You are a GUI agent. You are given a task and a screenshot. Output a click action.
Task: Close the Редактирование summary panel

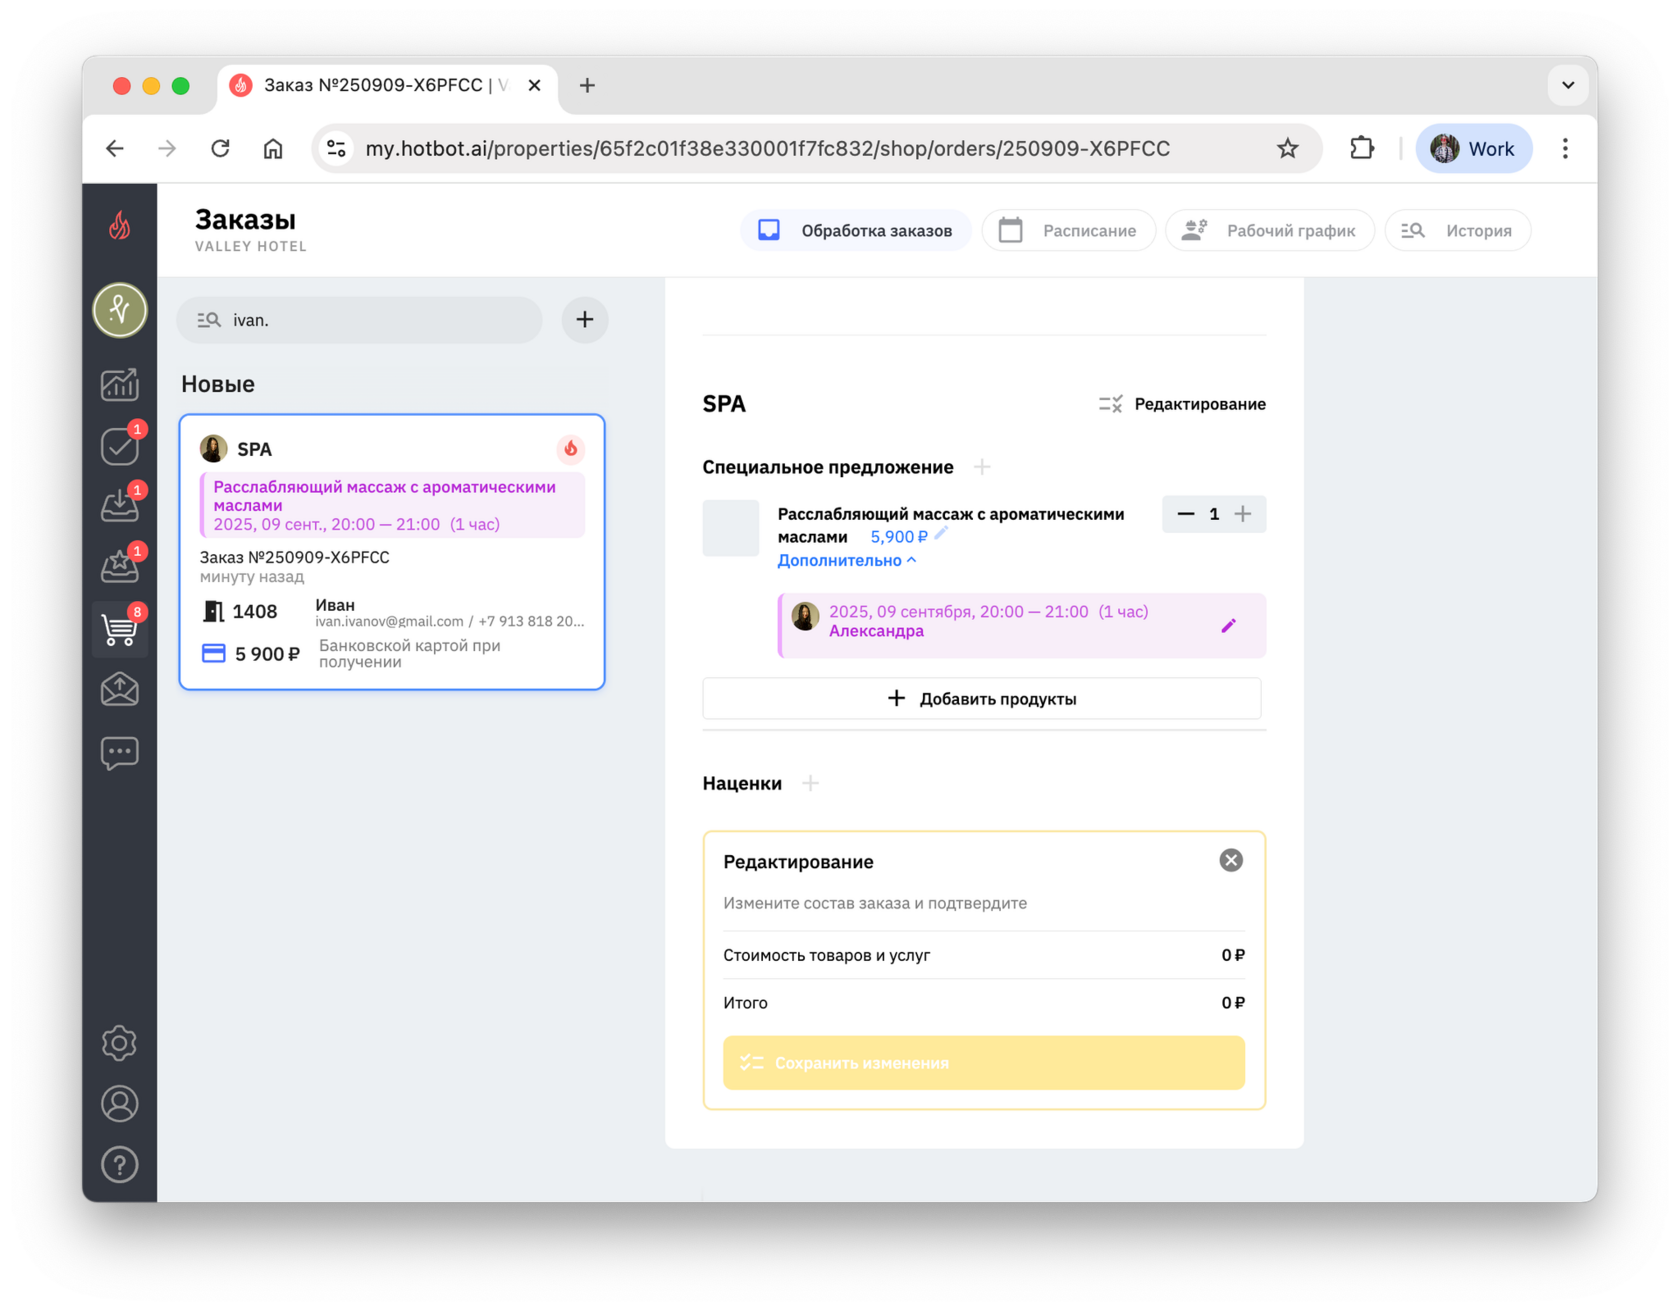[1231, 861]
